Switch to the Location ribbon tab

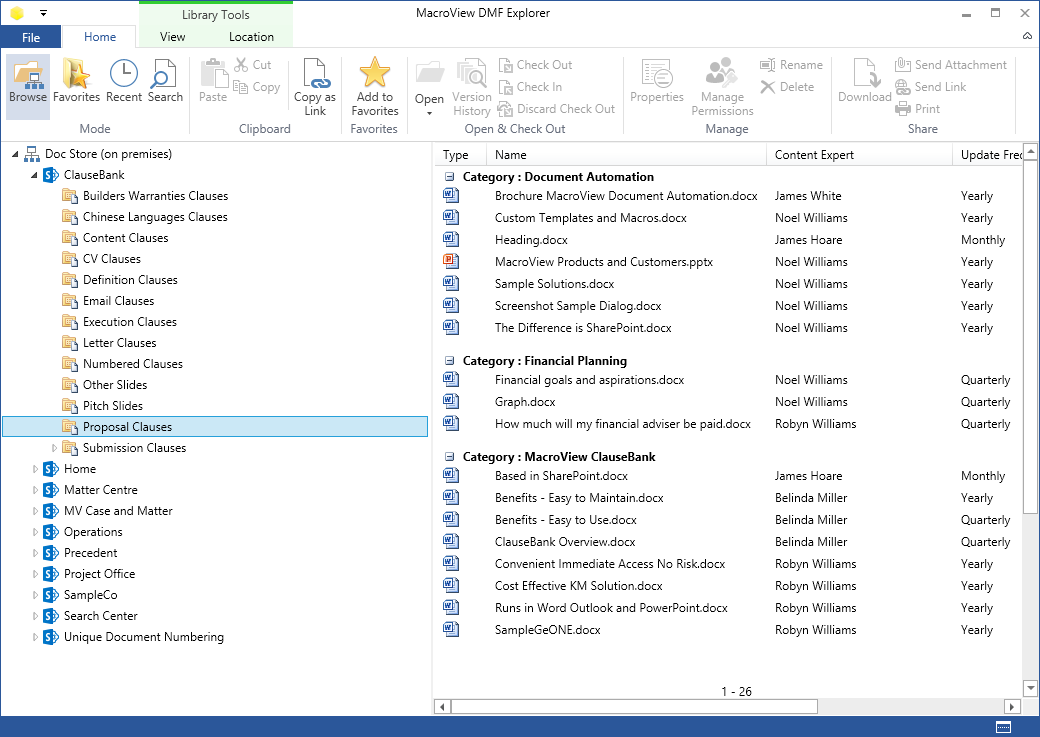[x=251, y=37]
